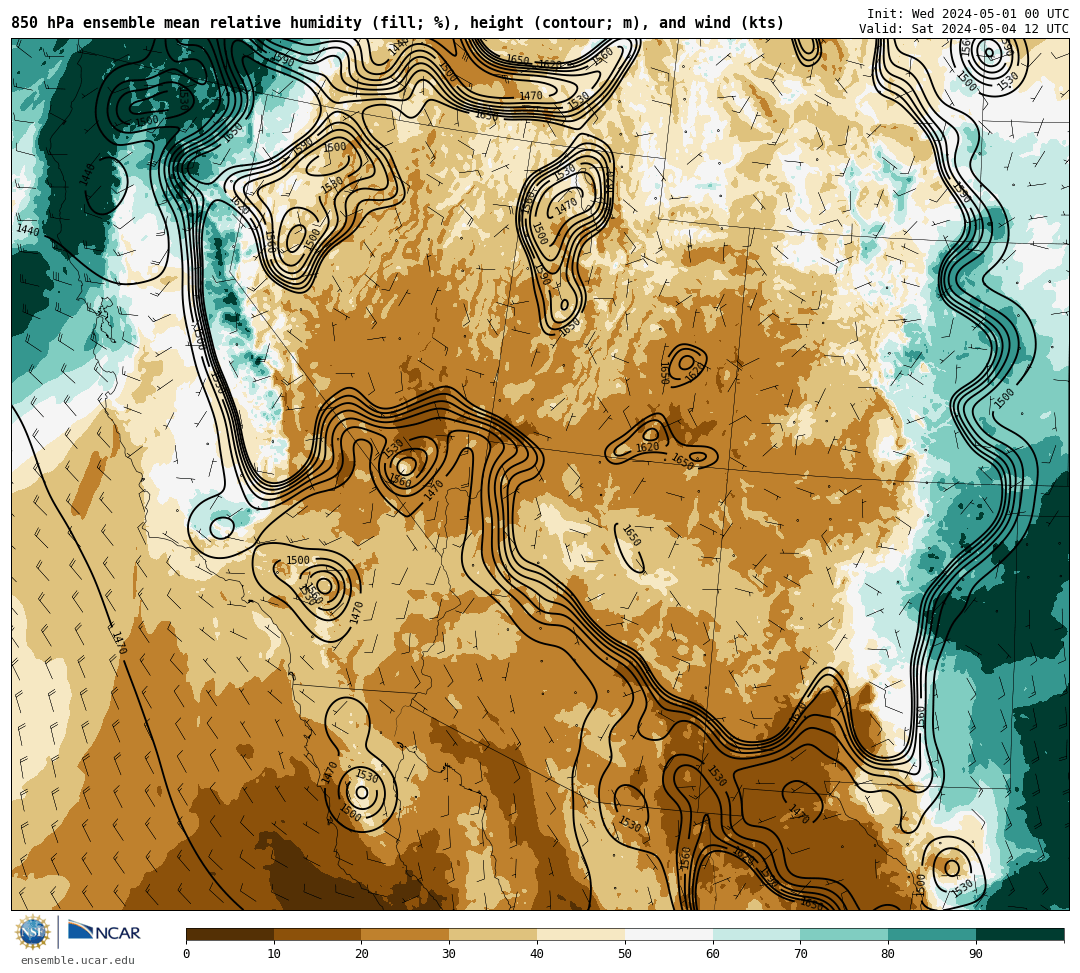Click the colorbar tick label 40

point(537,954)
